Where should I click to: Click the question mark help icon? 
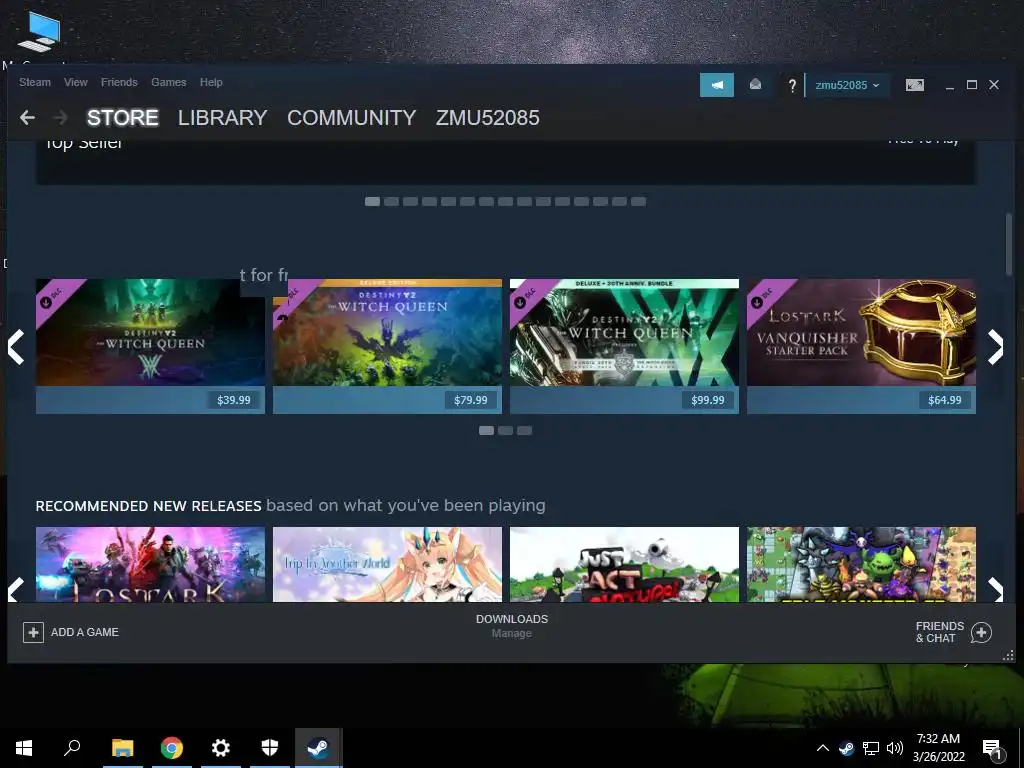tap(792, 86)
